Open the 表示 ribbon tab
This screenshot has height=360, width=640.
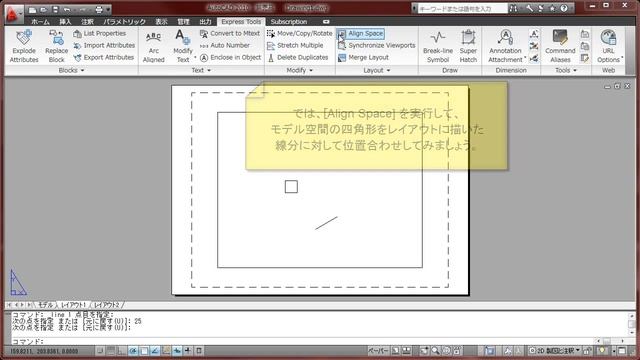tap(162, 22)
